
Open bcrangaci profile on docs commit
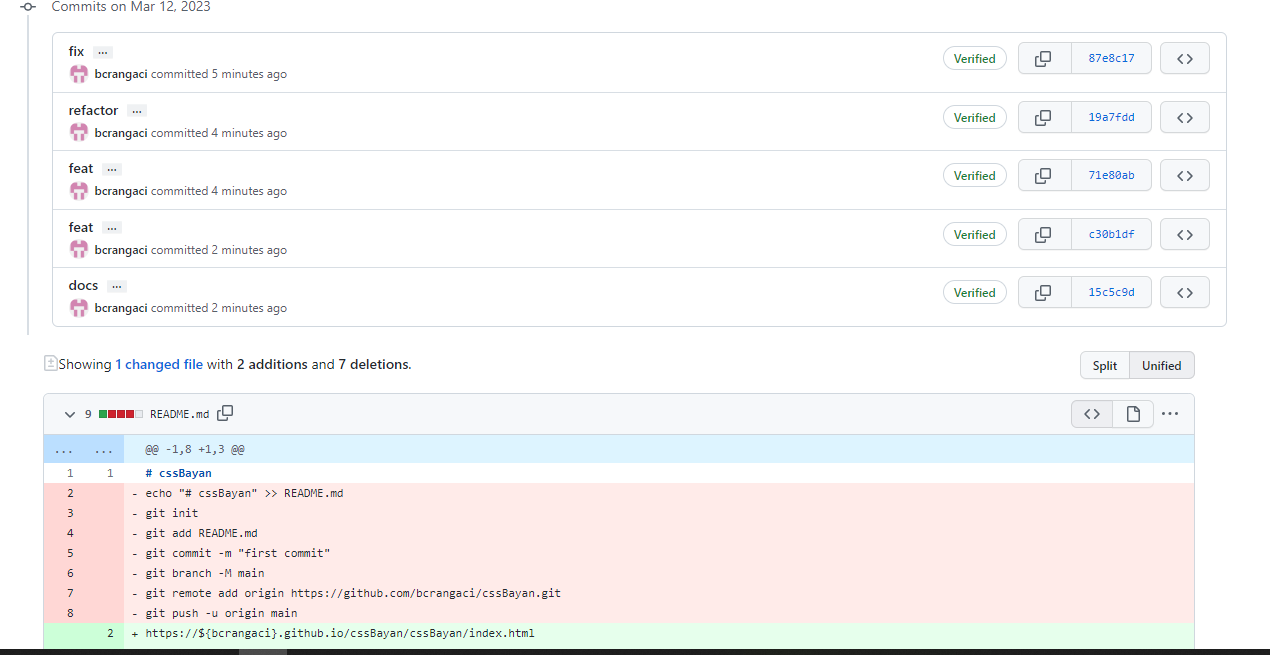121,308
